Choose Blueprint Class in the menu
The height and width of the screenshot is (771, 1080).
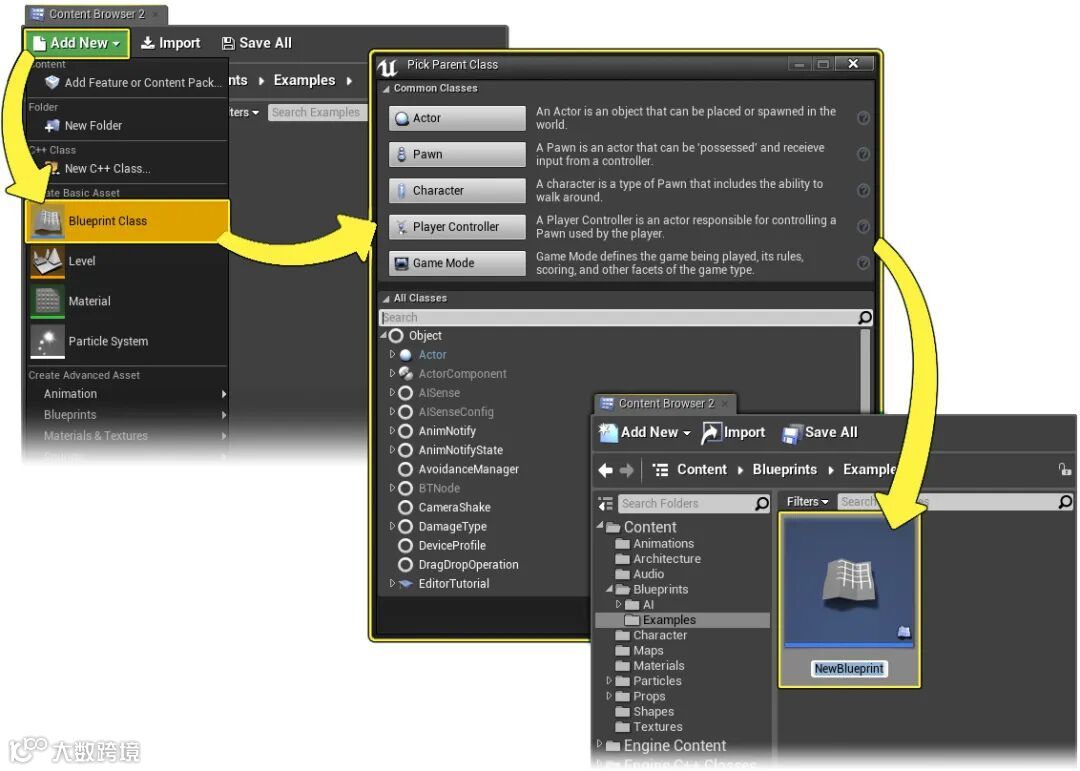click(x=127, y=221)
